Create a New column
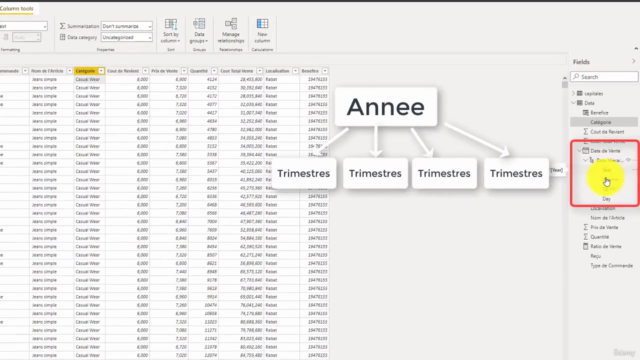The width and height of the screenshot is (640, 360). [262, 31]
